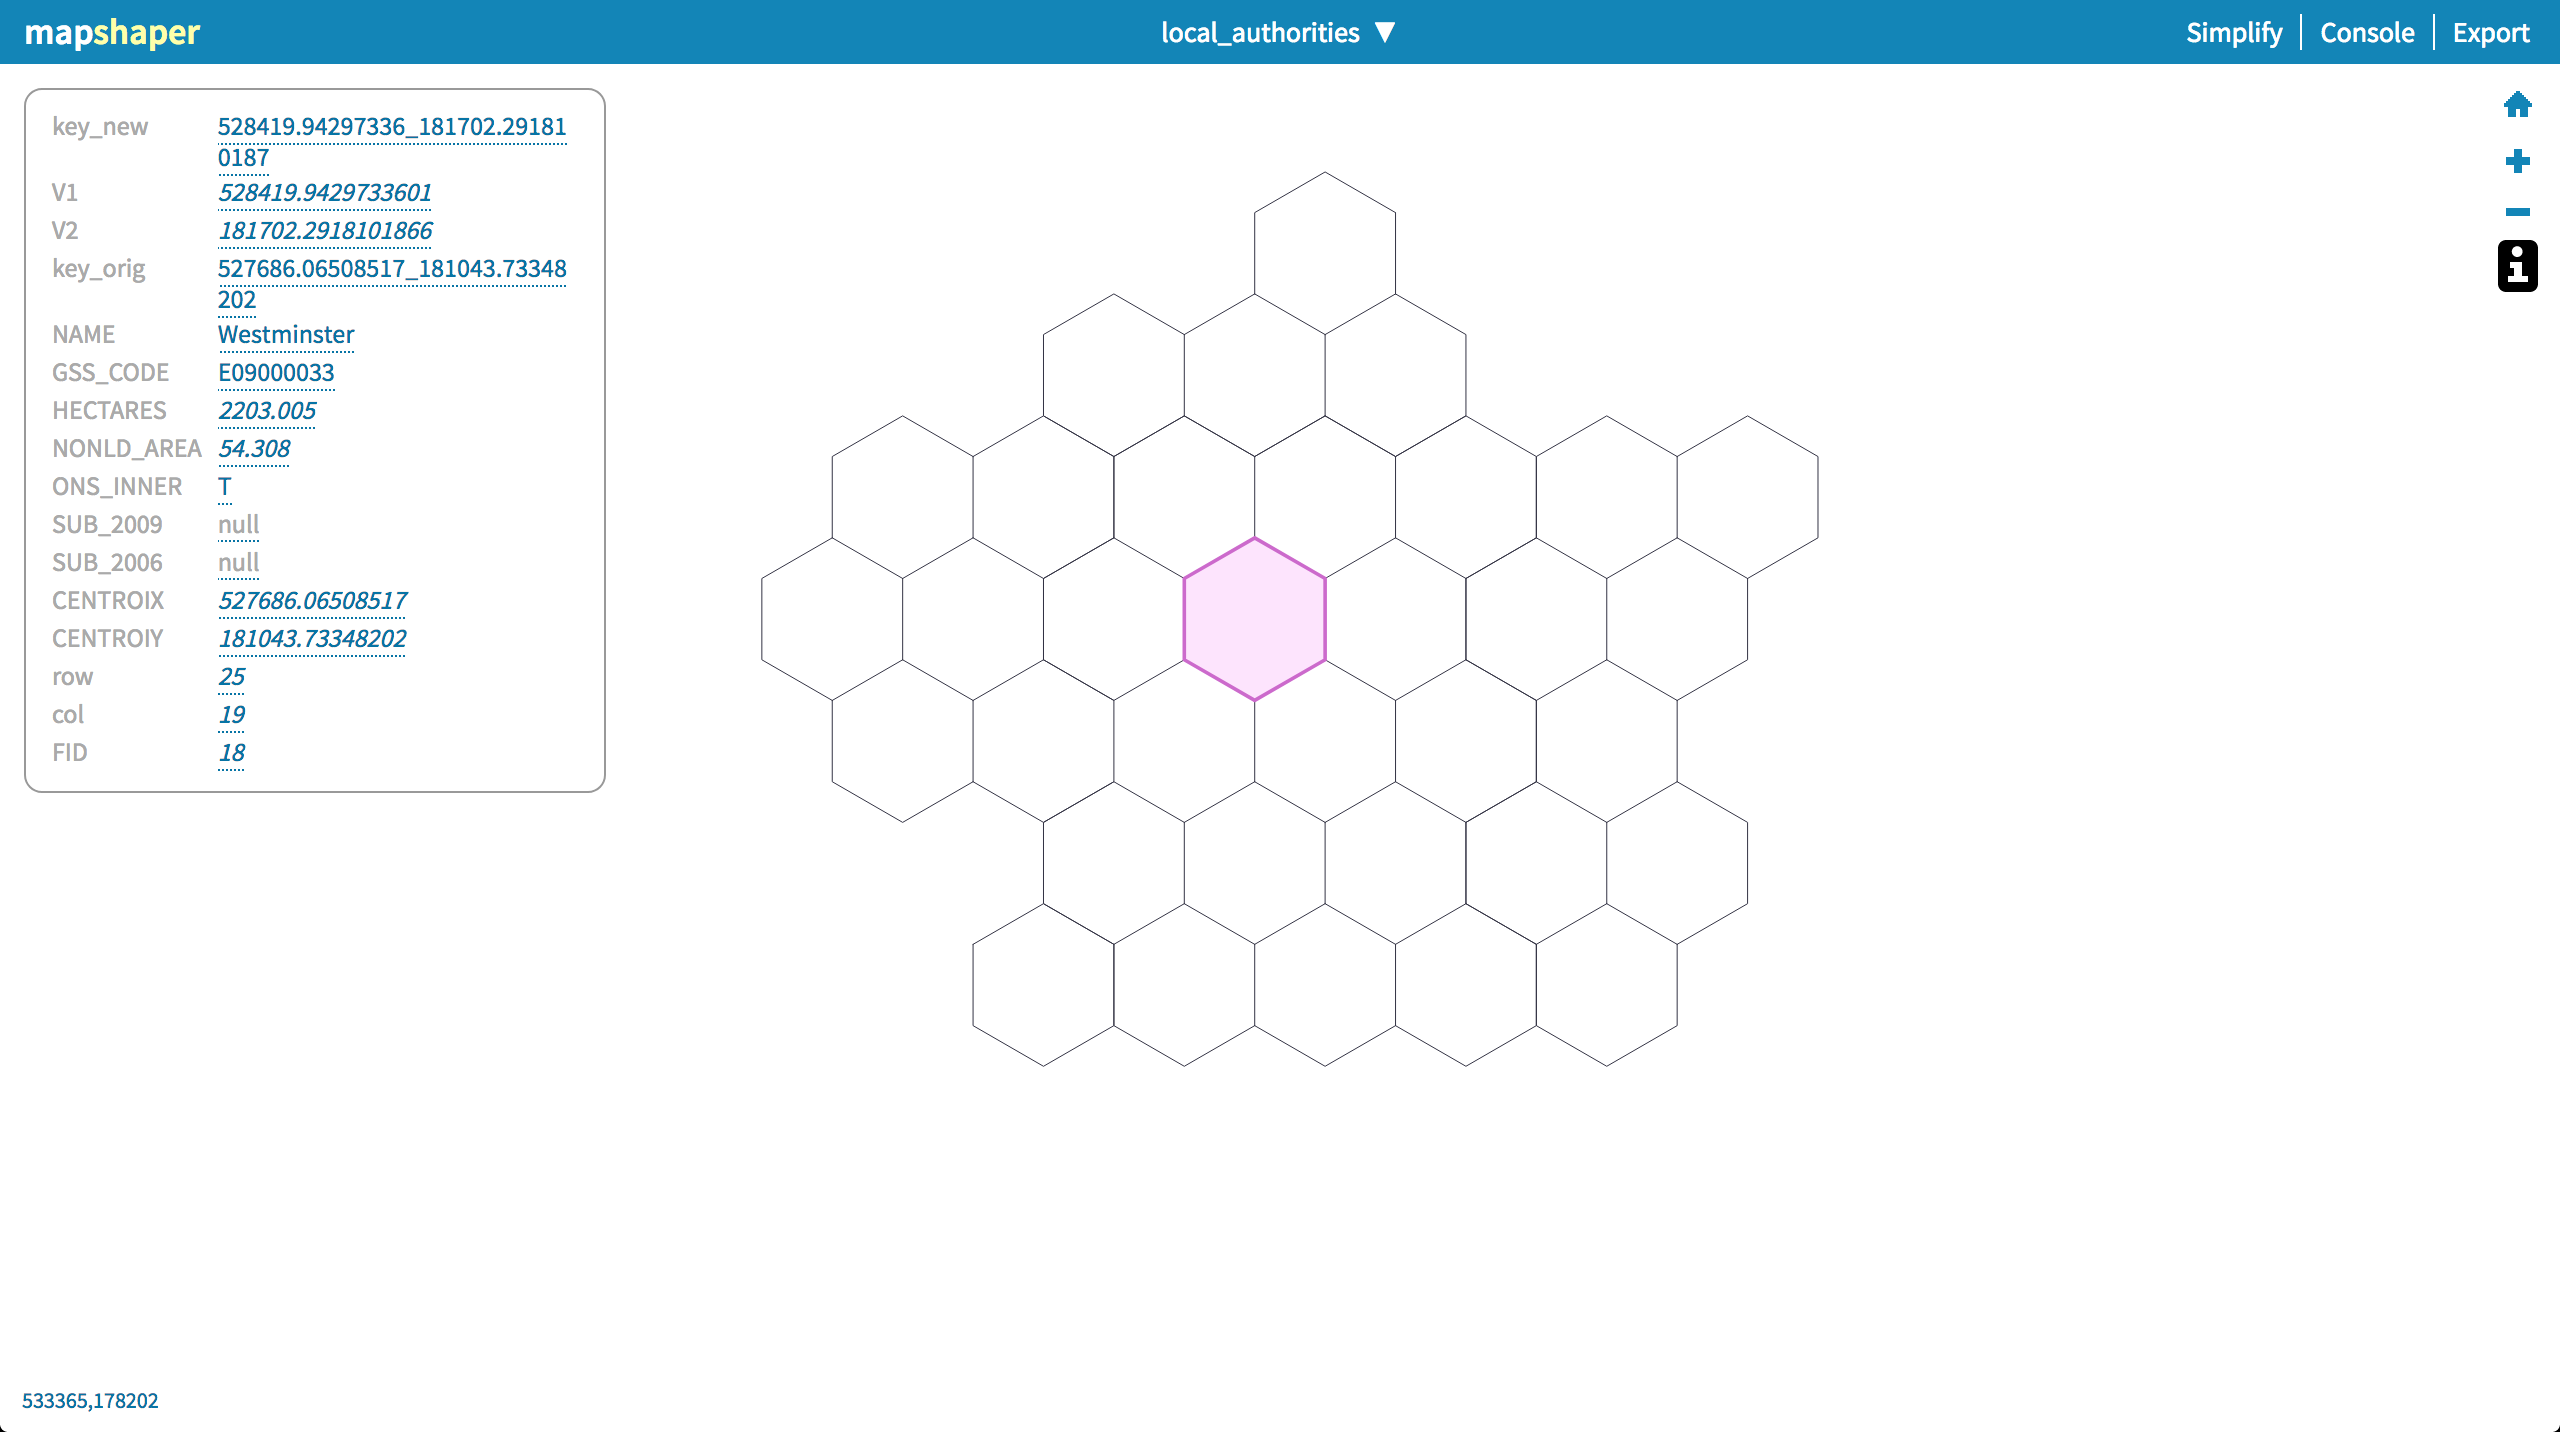Viewport: 2560px width, 1432px height.
Task: Edit the ONS_INNER value T
Action: [224, 486]
